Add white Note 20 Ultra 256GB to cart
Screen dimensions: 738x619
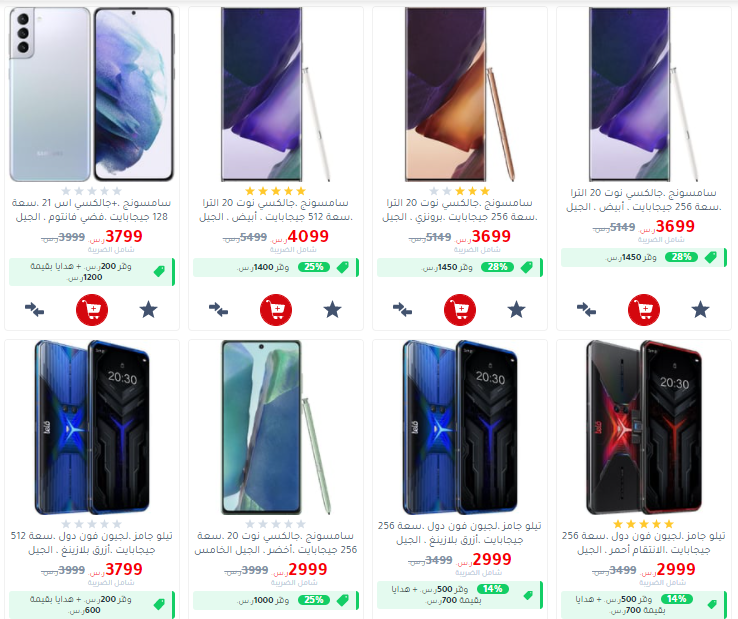[x=644, y=310]
